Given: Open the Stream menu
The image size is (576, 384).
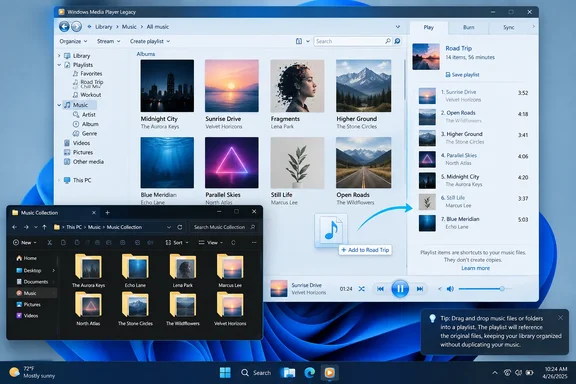Looking at the screenshot, I should click(108, 41).
